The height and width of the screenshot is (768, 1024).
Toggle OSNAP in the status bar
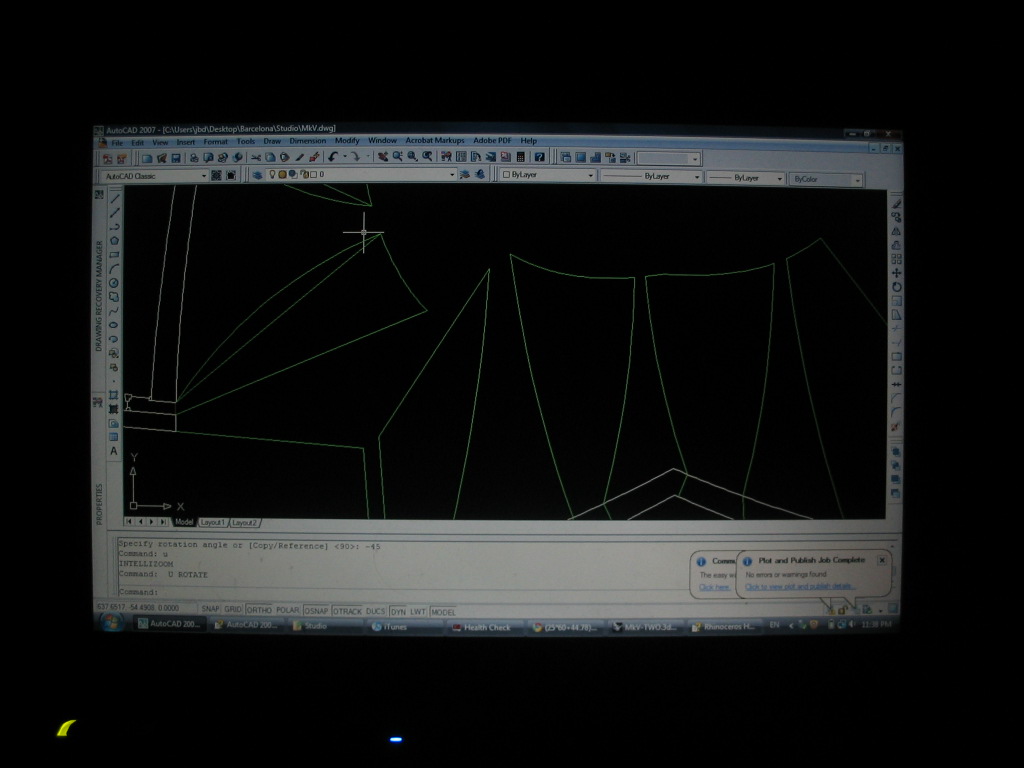(x=316, y=610)
